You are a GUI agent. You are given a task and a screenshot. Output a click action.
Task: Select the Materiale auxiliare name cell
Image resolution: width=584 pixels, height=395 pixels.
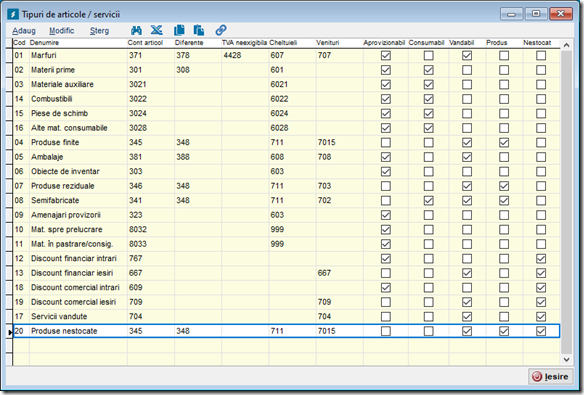78,85
